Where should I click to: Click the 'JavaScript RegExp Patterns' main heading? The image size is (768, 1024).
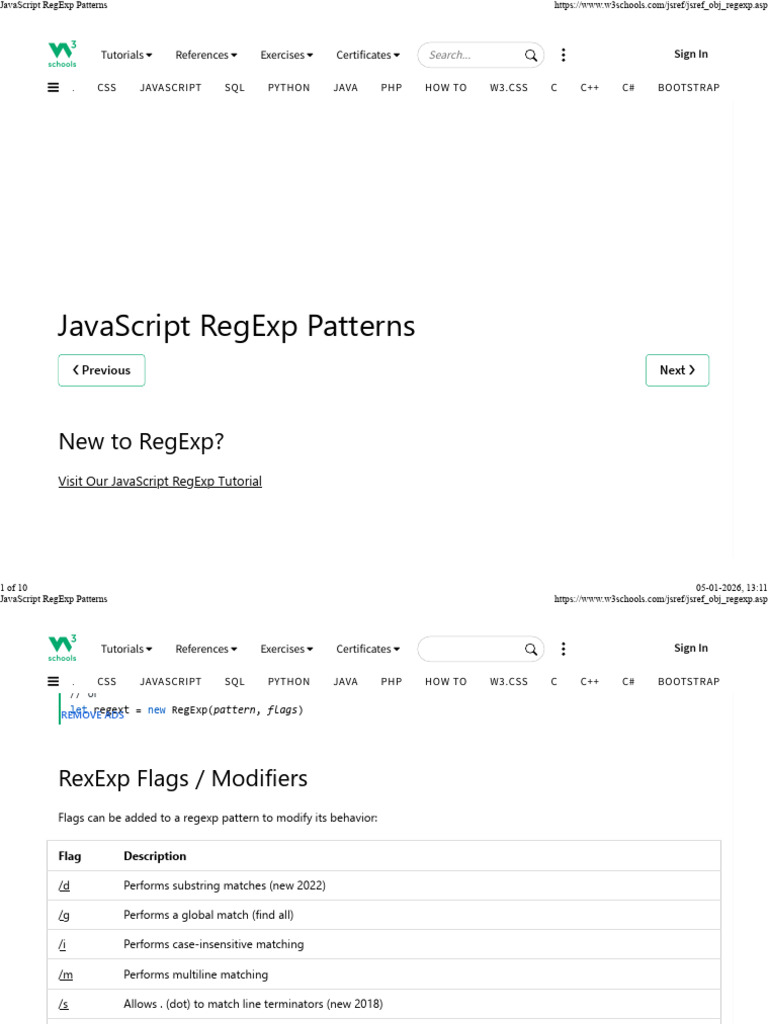click(x=236, y=326)
